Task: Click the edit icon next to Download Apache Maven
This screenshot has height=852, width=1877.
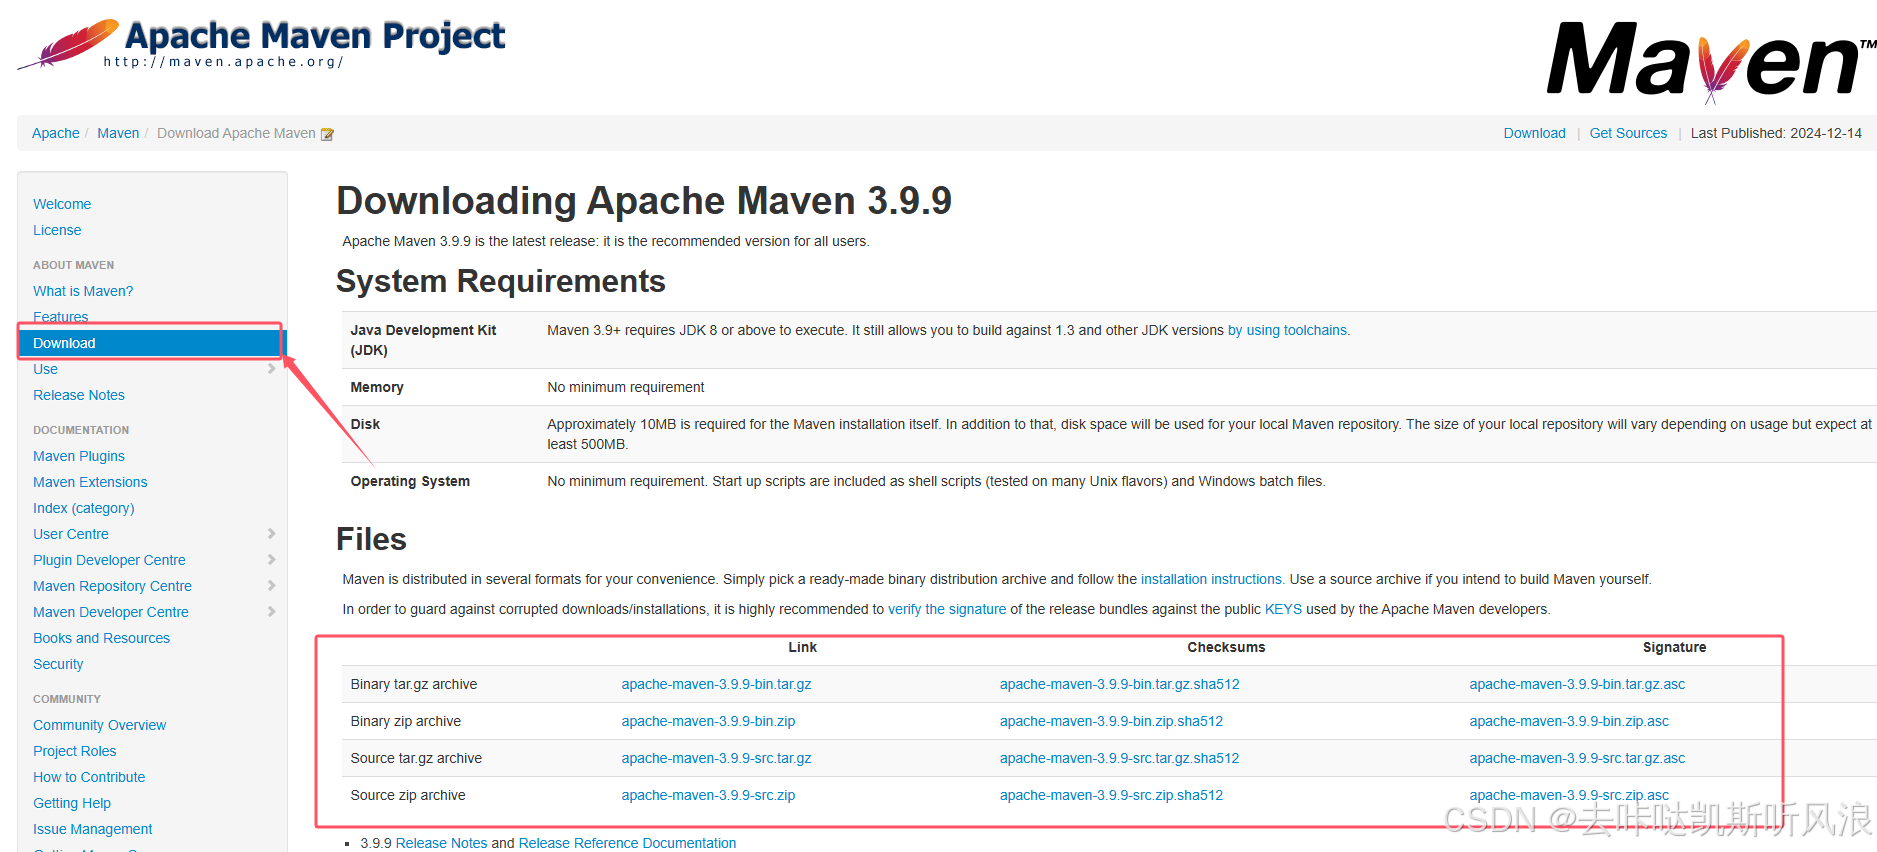Action: [327, 134]
